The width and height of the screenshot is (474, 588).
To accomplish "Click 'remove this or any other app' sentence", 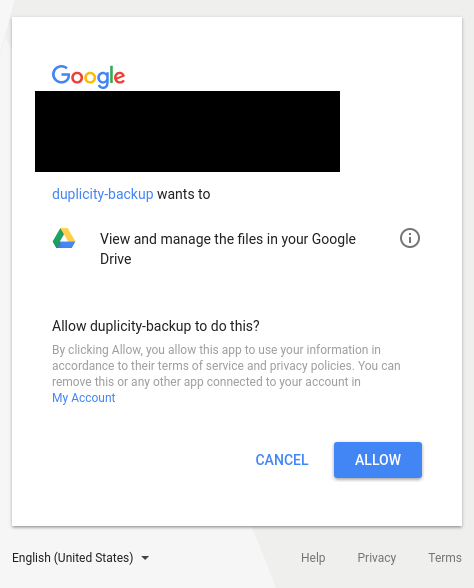I will (x=128, y=382).
